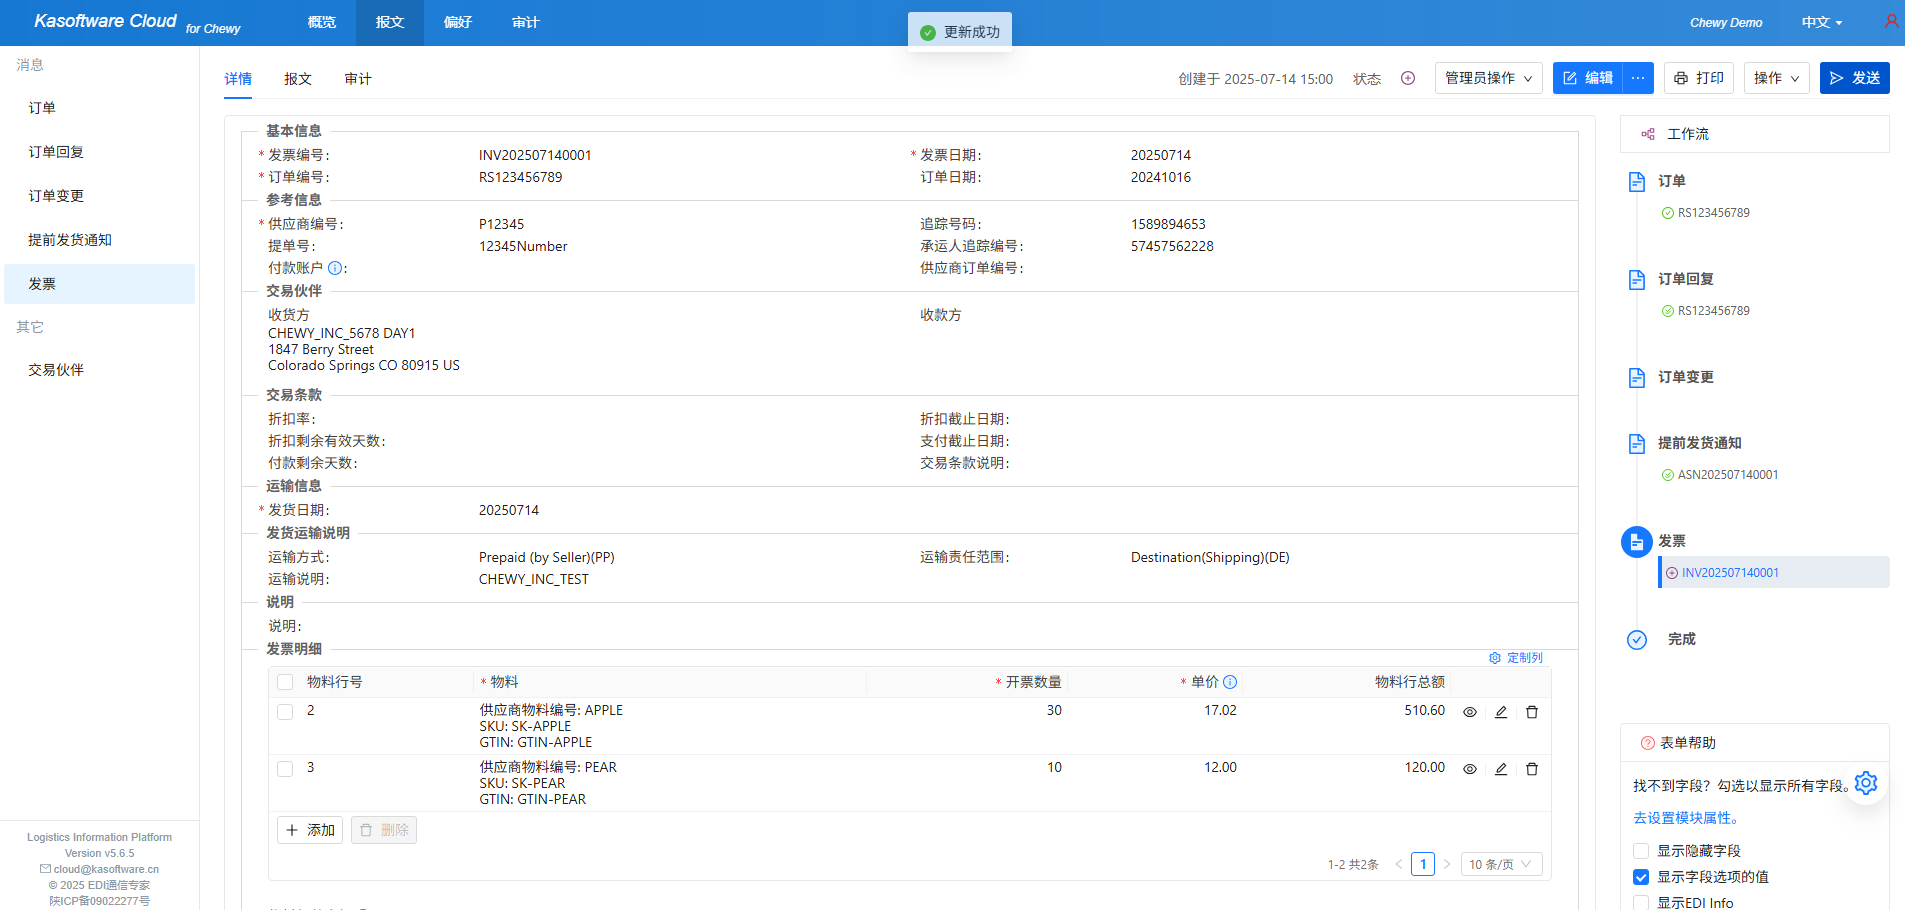1905x910 pixels.
Task: Click the status plus-circle icon next to 状态
Action: point(1407,78)
